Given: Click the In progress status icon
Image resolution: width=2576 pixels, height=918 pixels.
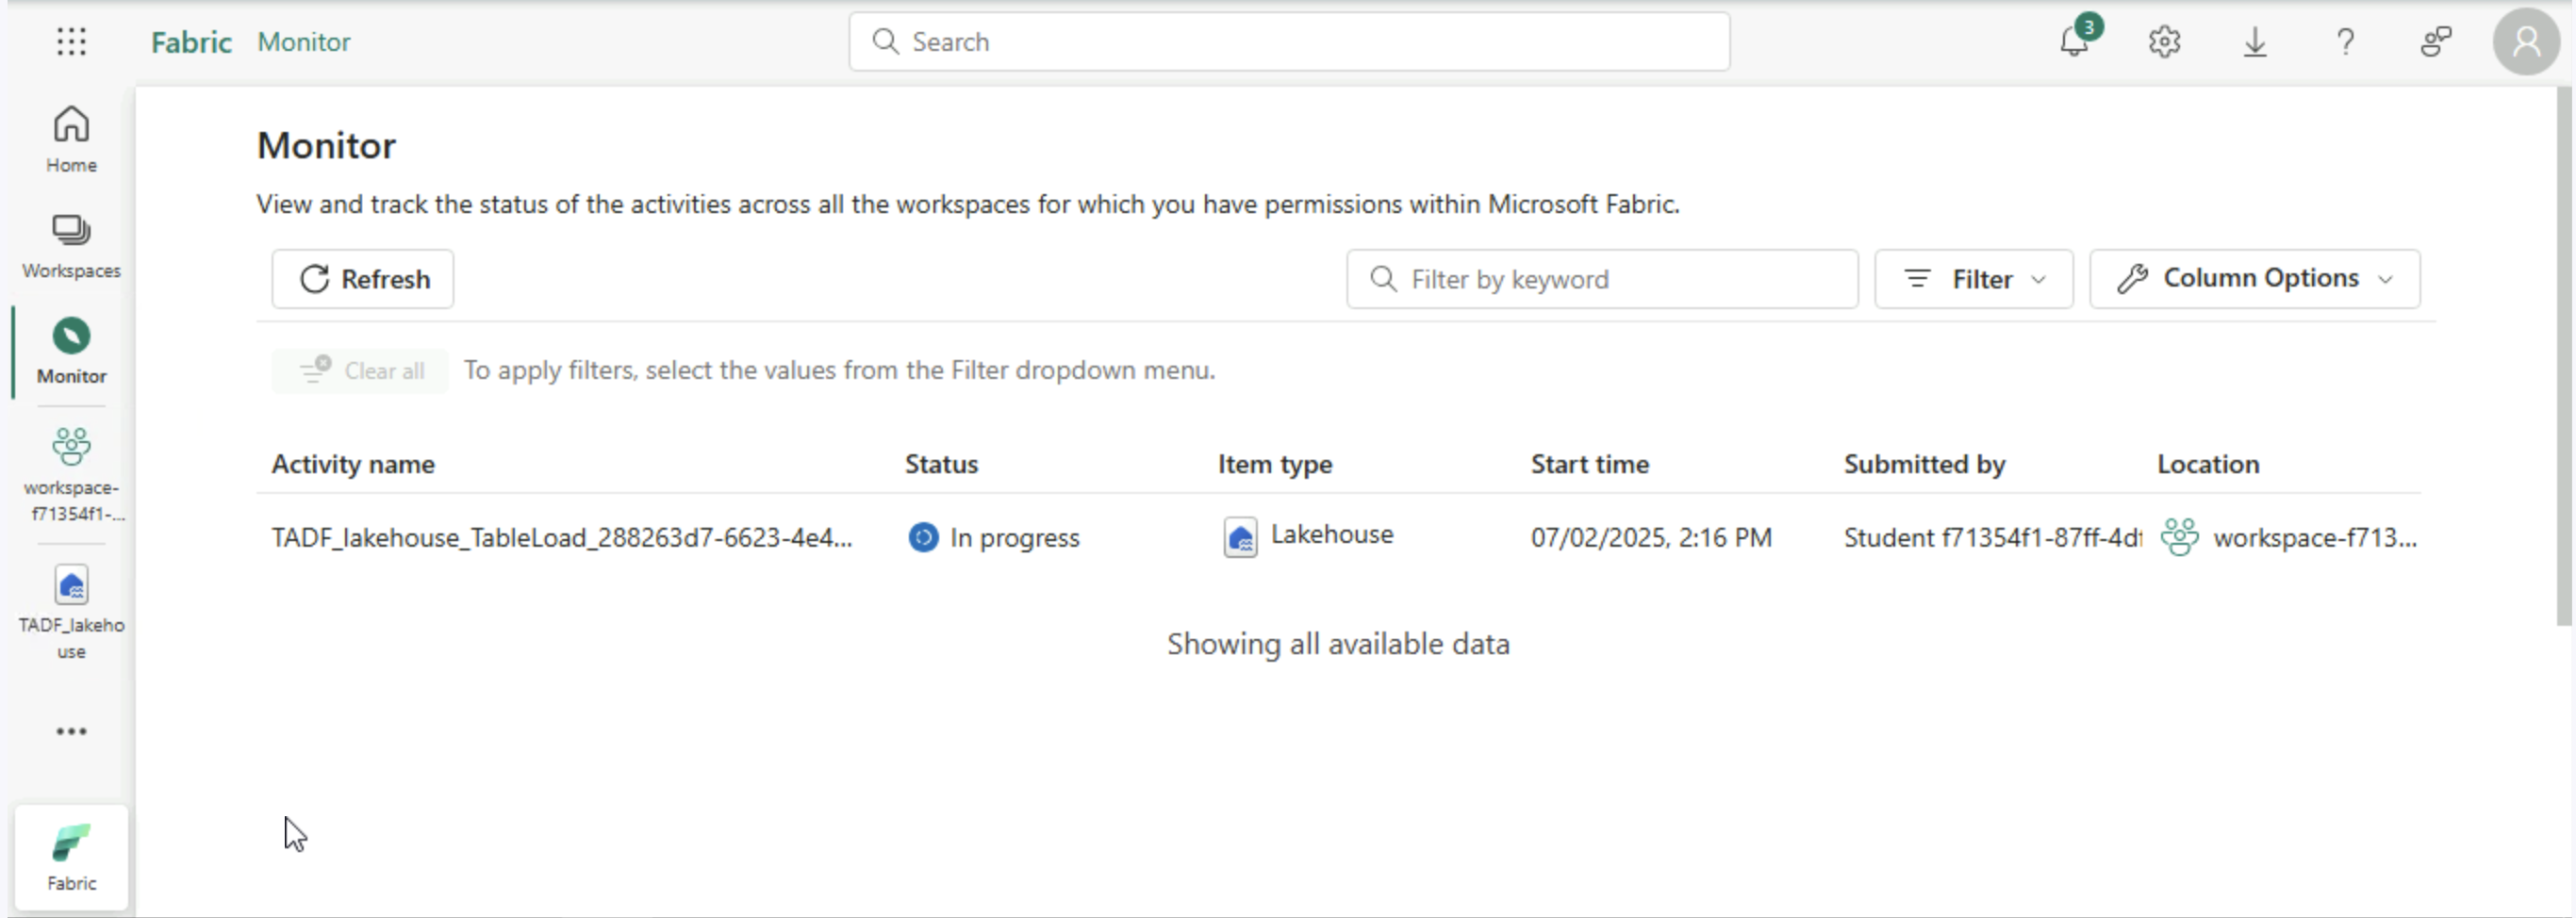Looking at the screenshot, I should point(923,538).
